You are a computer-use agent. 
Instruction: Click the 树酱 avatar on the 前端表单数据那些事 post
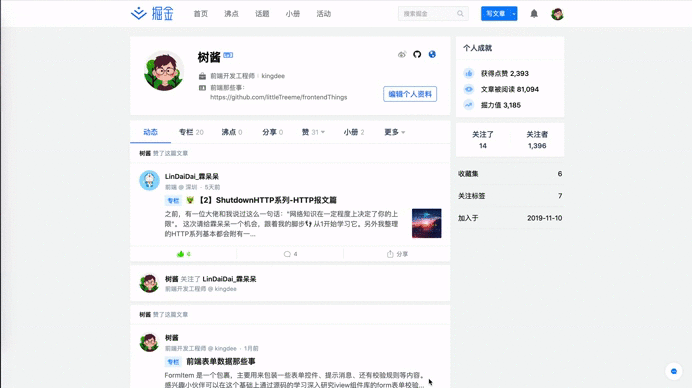coord(149,342)
